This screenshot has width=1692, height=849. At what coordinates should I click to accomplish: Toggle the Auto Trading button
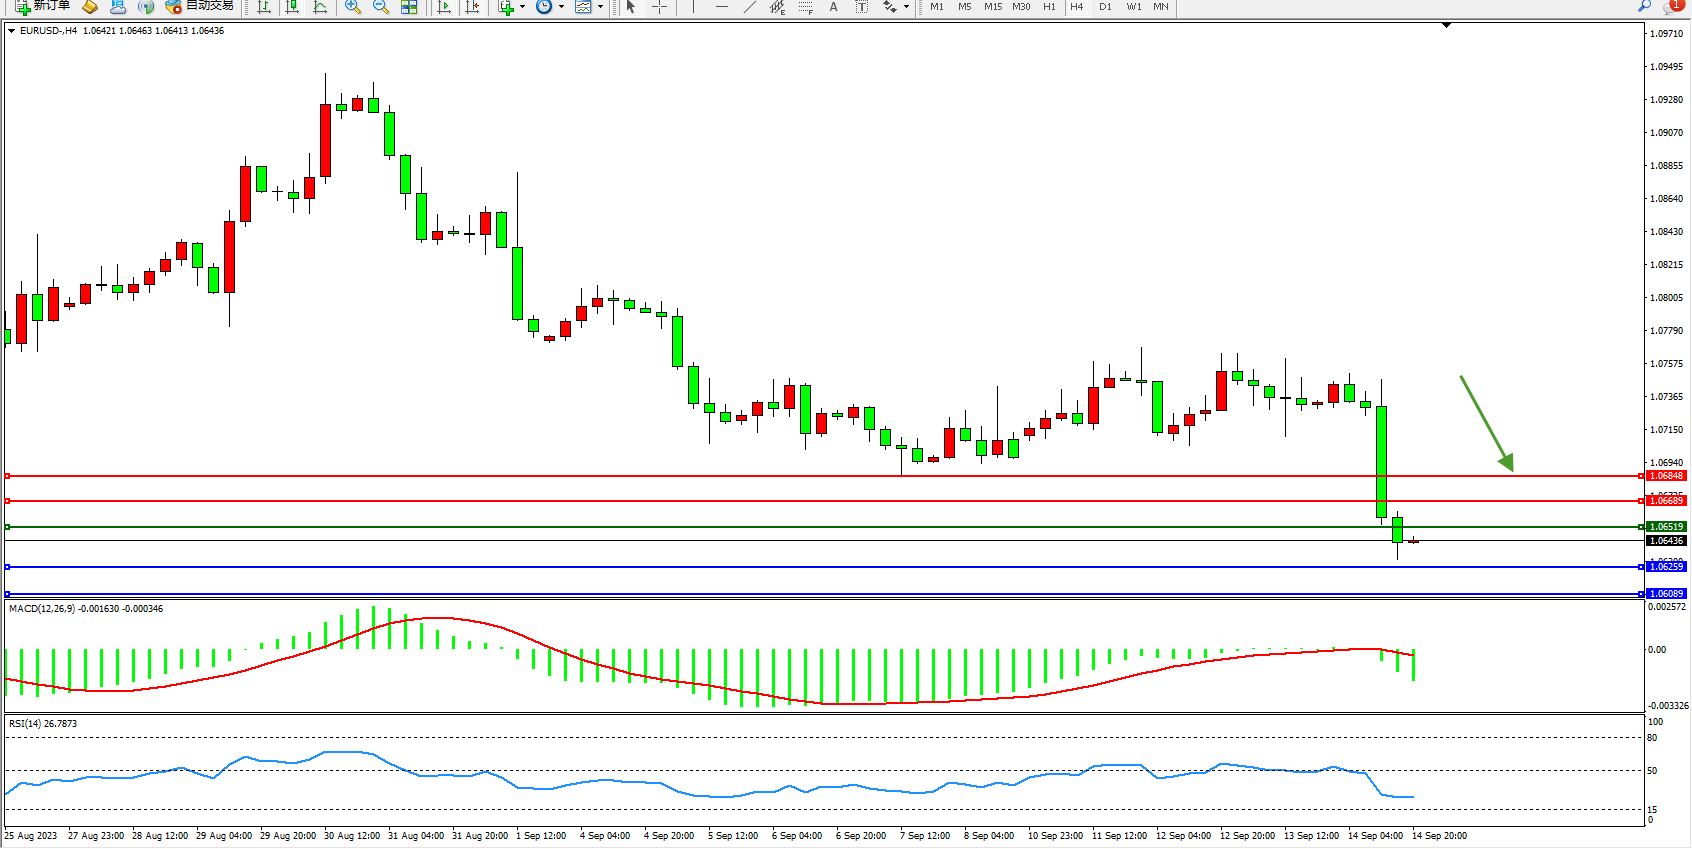click(200, 6)
